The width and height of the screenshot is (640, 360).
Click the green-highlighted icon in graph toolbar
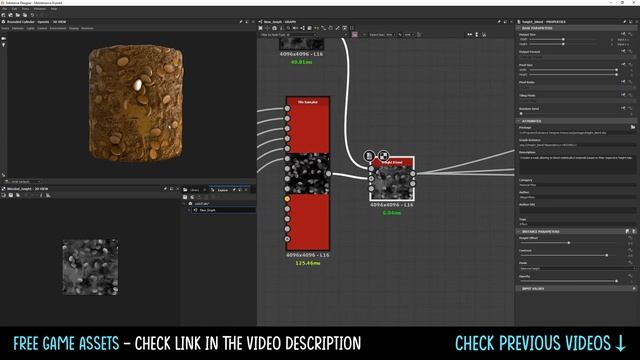(316, 28)
